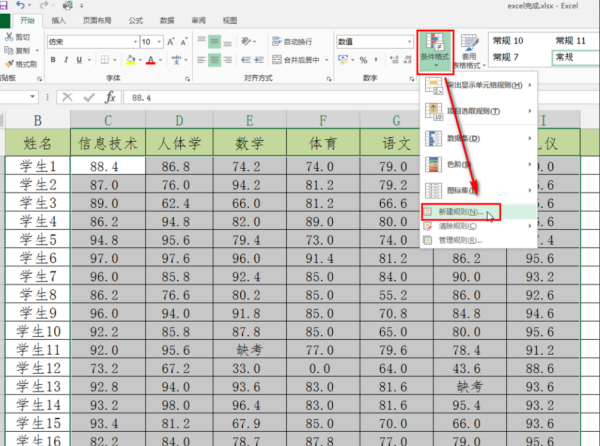Switch to the Insert (插入) ribbon tab
Screen dimensions: 600x446
(59, 19)
